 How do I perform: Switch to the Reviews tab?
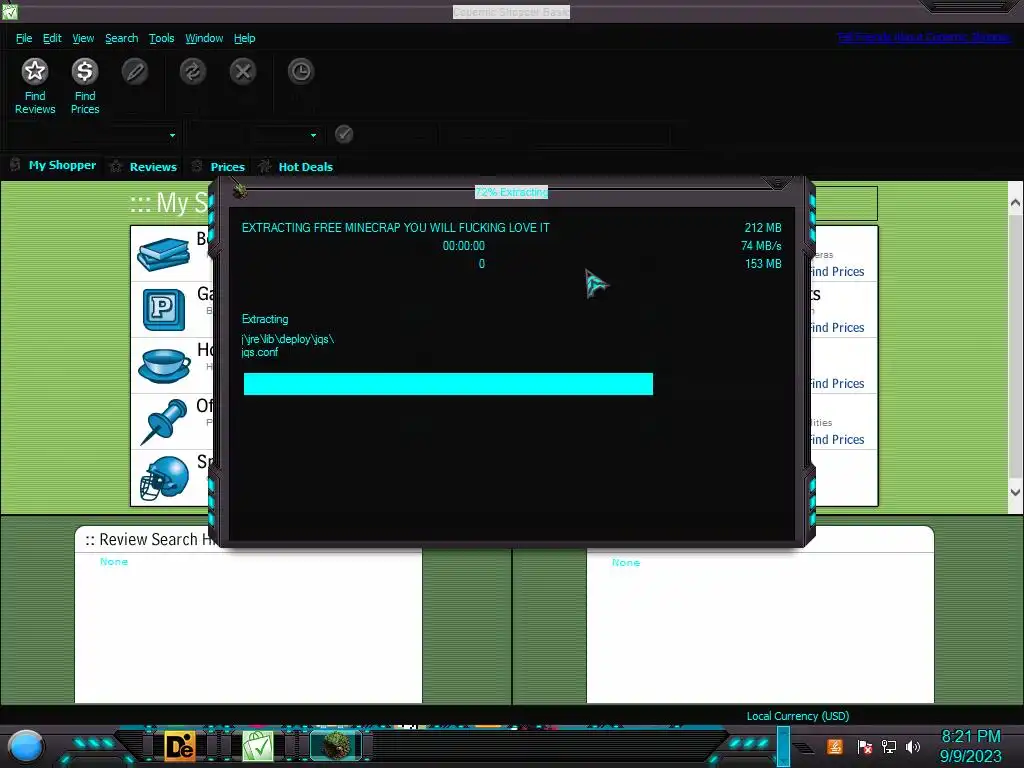(x=144, y=167)
